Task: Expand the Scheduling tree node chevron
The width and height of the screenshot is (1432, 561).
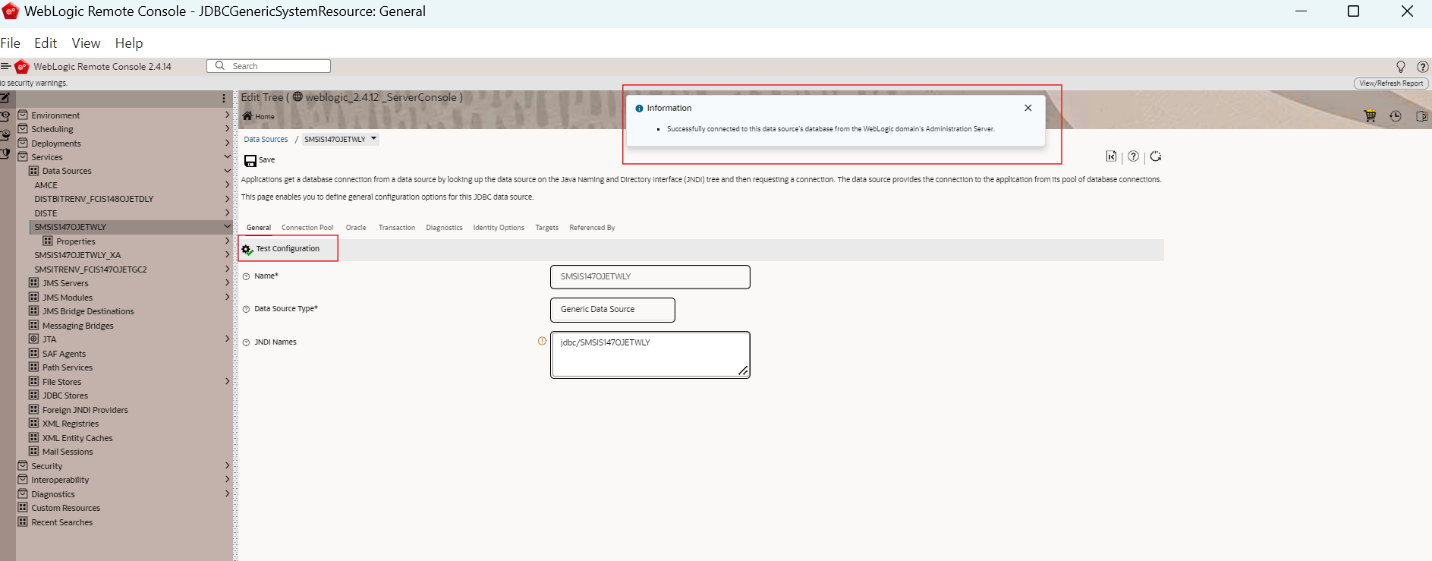Action: pos(227,129)
